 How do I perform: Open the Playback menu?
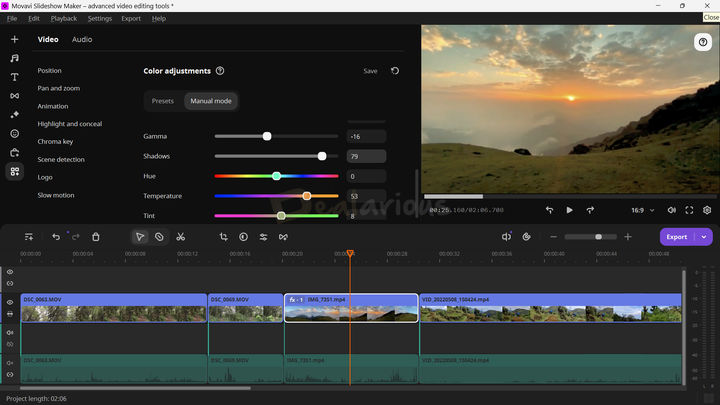[64, 18]
